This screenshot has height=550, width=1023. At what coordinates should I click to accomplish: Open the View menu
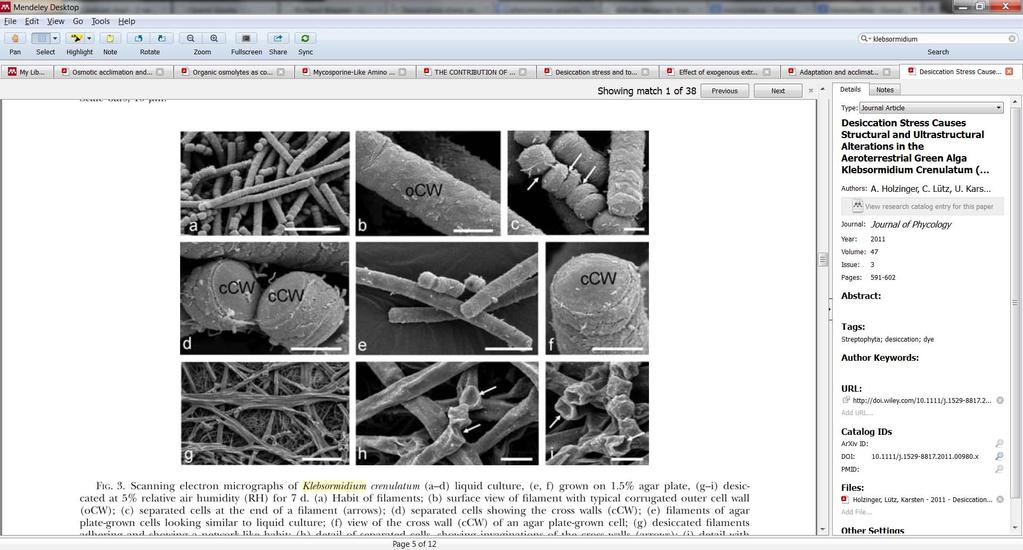[55, 21]
